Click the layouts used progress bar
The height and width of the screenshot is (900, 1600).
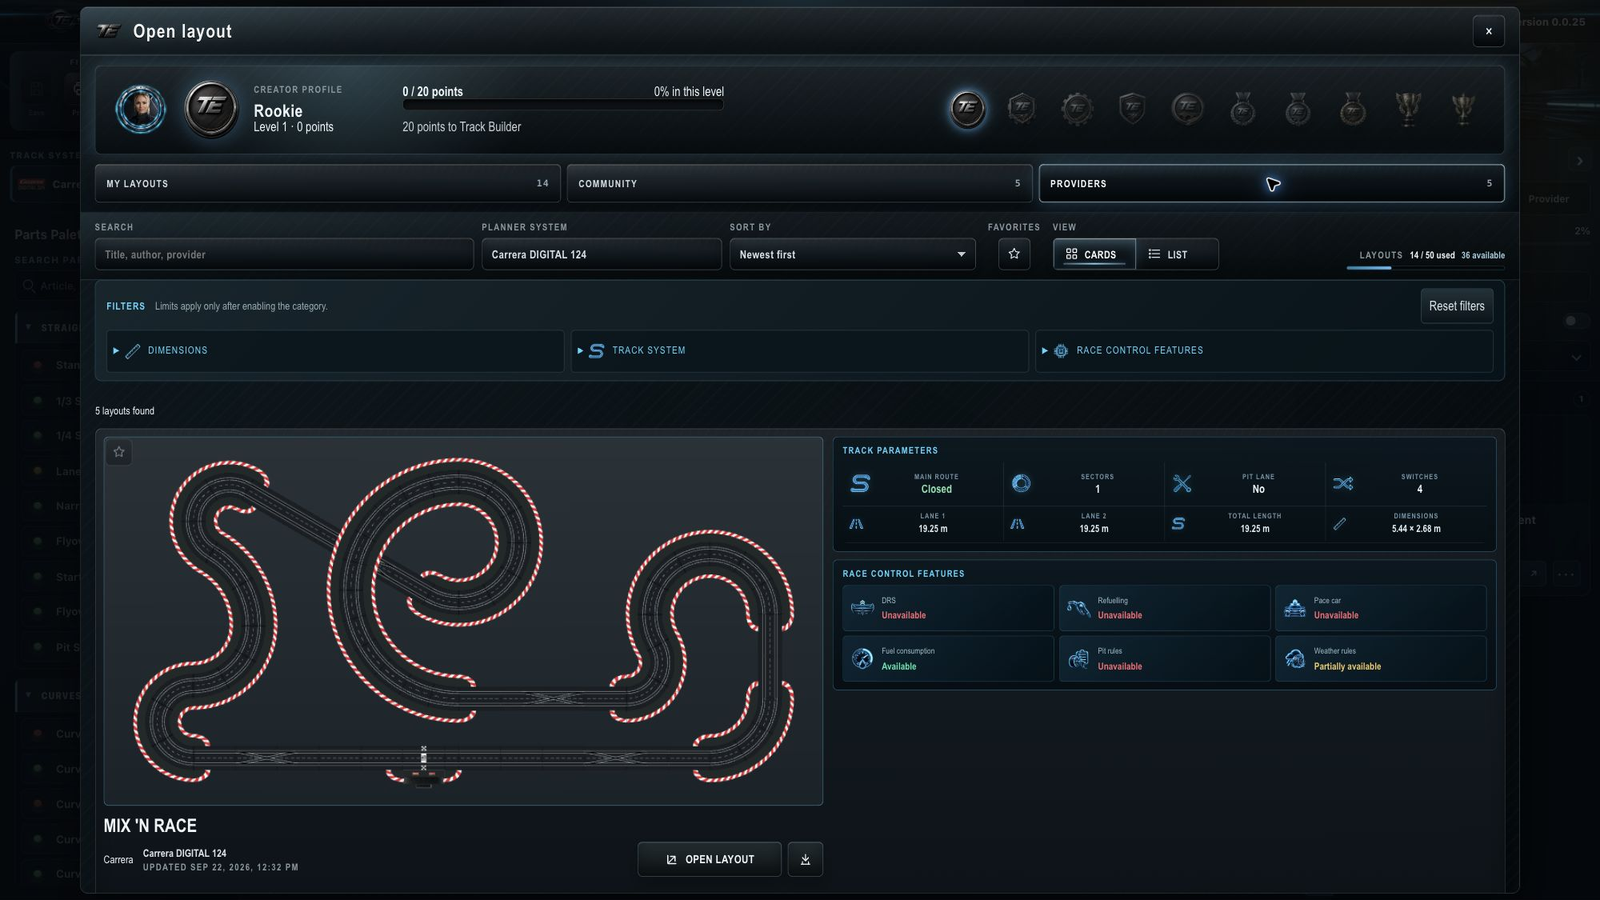1425,268
